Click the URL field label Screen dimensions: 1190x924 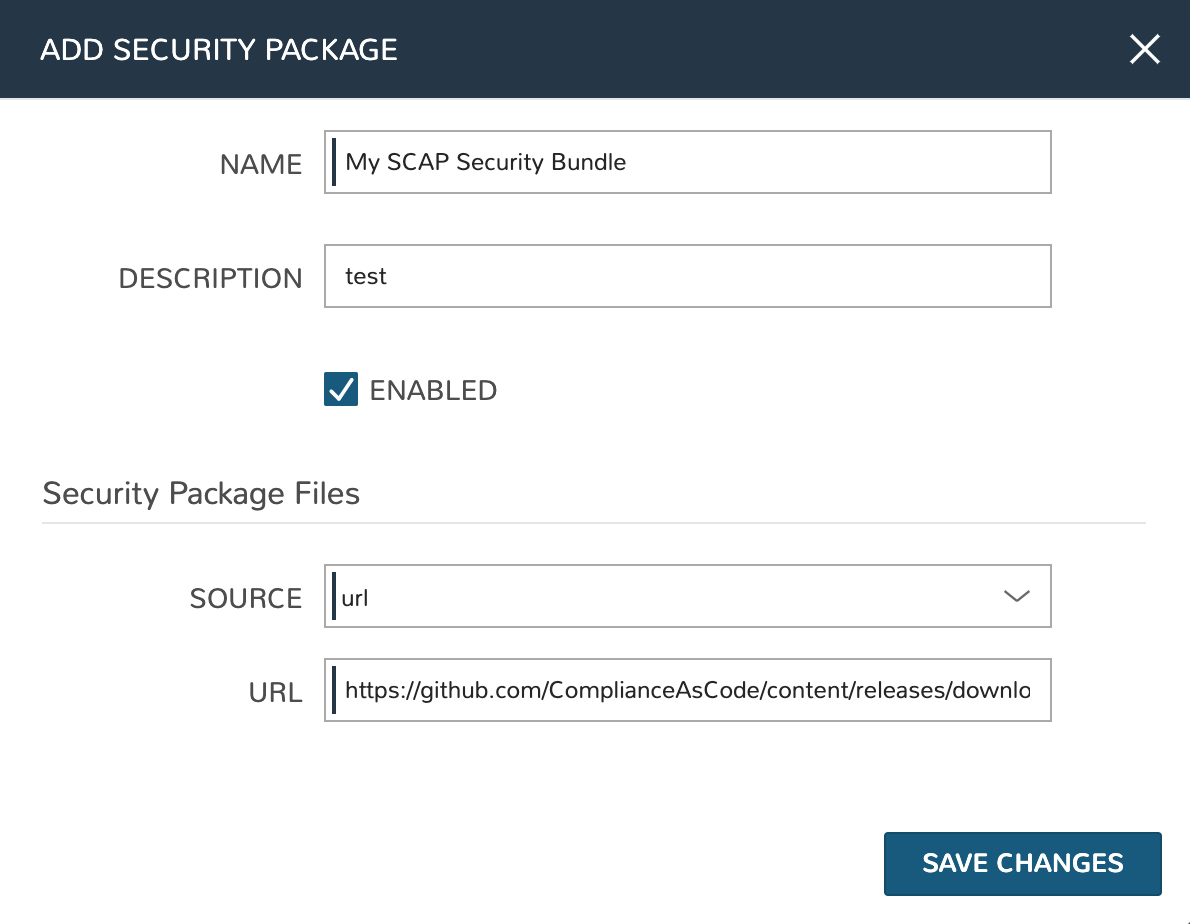[x=275, y=692]
